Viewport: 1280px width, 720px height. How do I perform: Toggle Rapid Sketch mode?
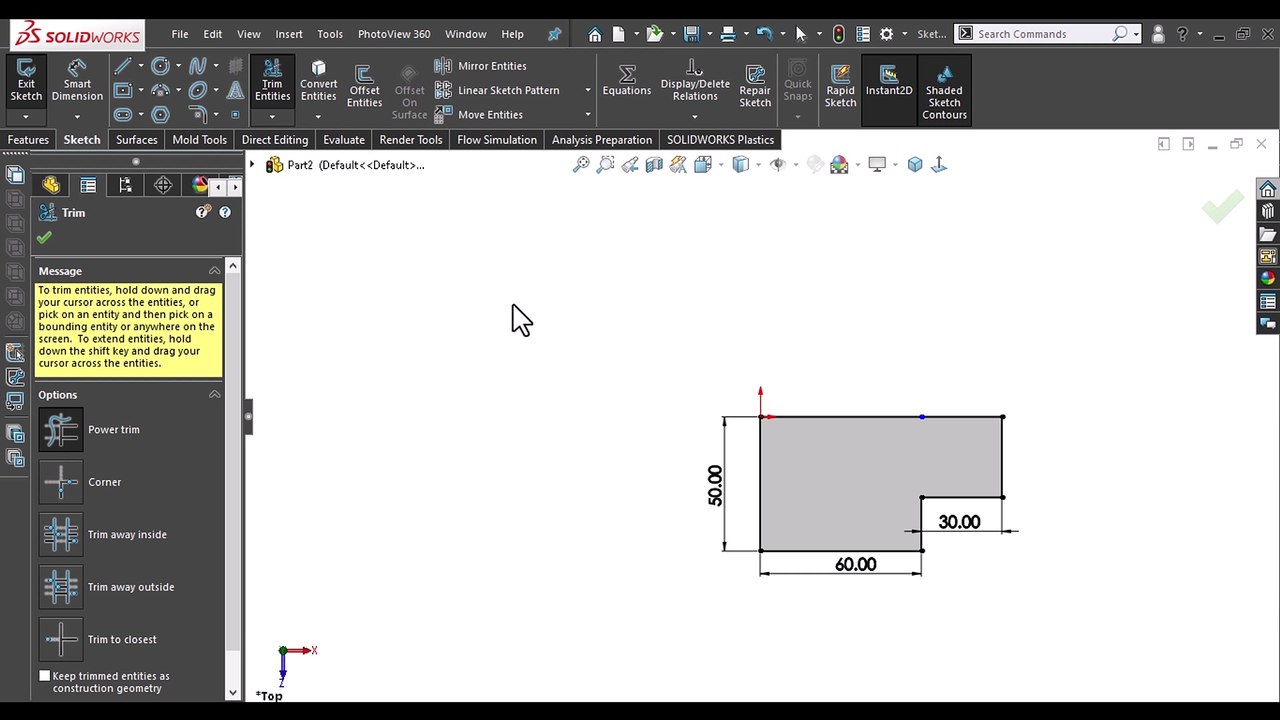tap(840, 86)
